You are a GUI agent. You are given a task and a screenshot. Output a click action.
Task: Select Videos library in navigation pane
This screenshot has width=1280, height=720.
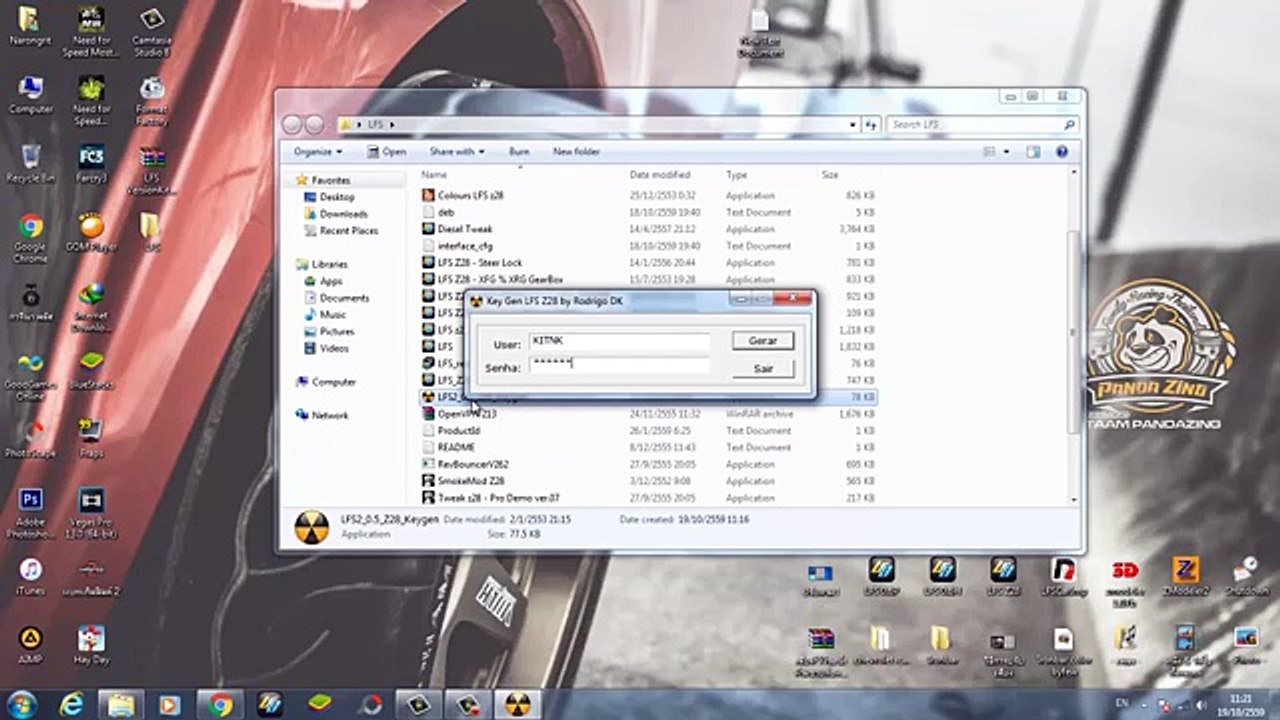point(334,349)
